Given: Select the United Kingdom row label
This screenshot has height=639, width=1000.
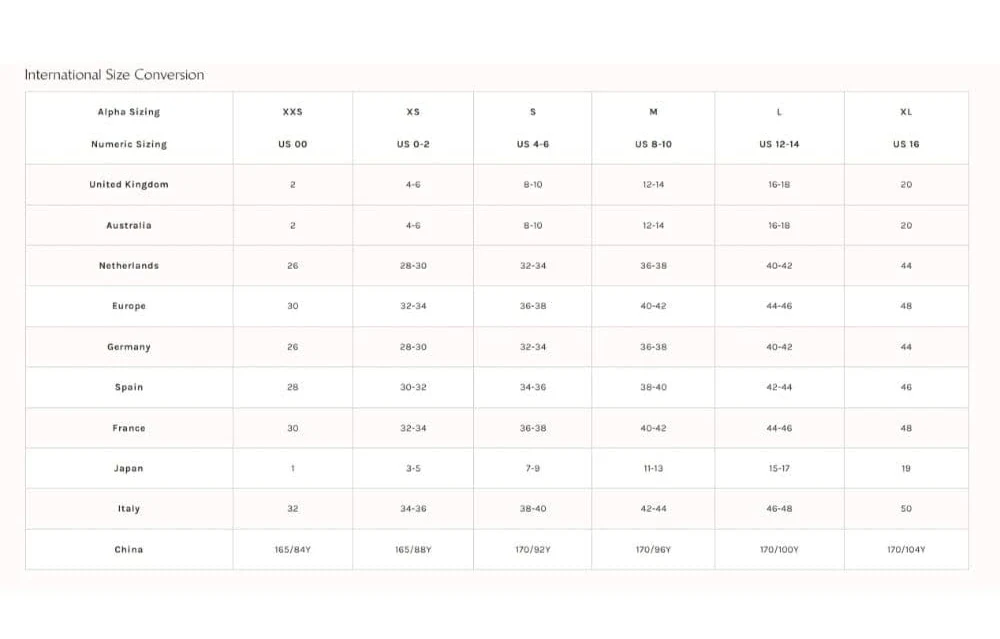Looking at the screenshot, I should (x=128, y=185).
